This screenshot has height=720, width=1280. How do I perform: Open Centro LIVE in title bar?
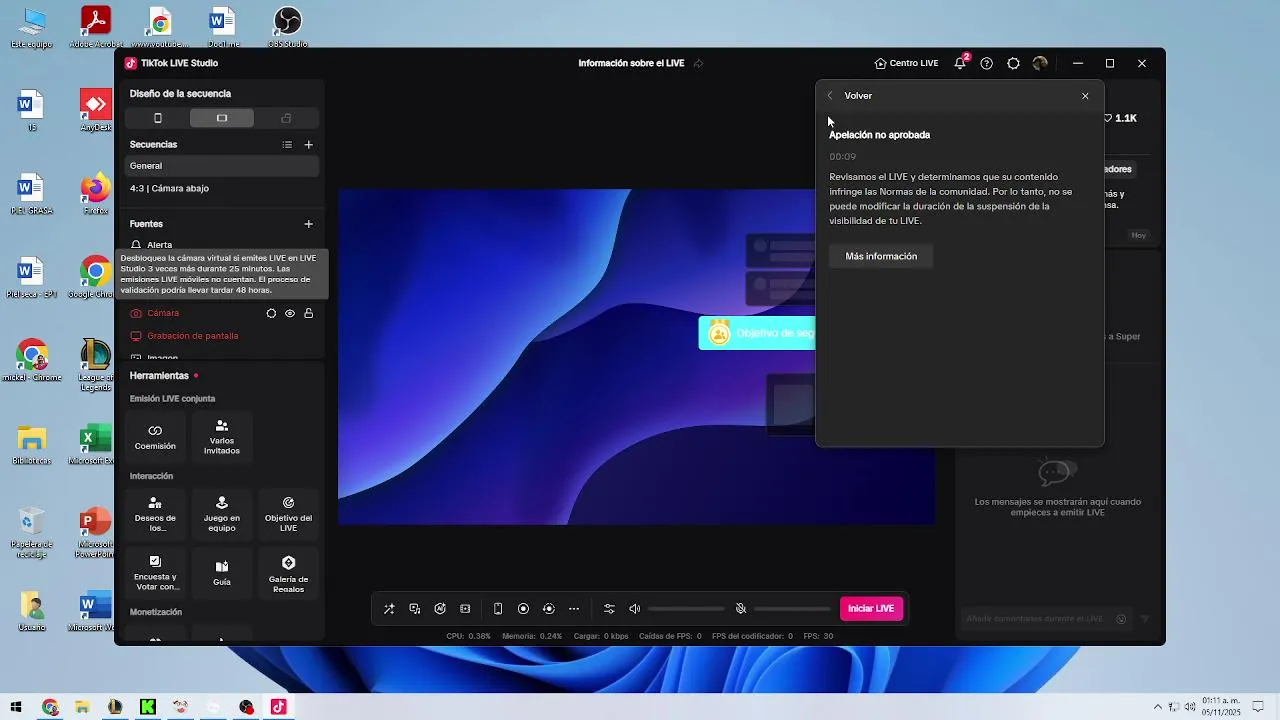(x=906, y=63)
